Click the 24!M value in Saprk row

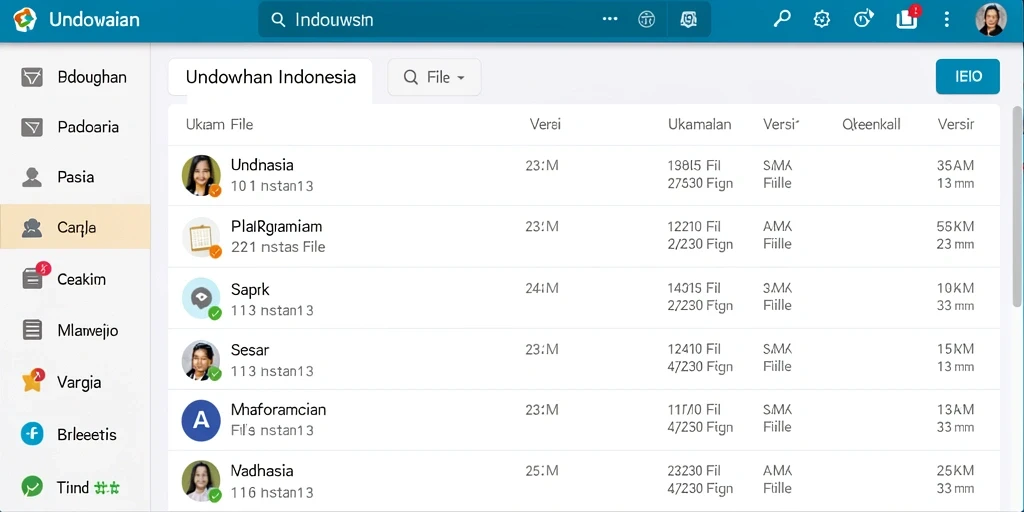click(x=542, y=288)
